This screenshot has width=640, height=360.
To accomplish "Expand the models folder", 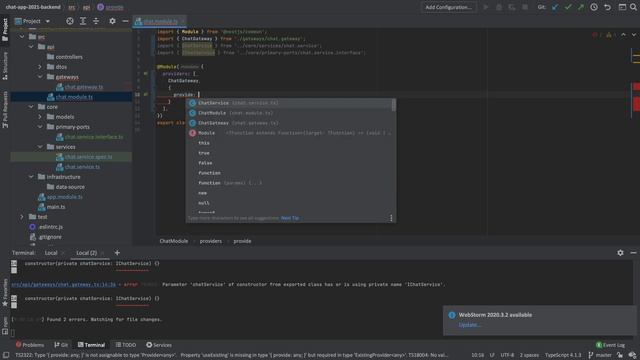I will click(40, 117).
